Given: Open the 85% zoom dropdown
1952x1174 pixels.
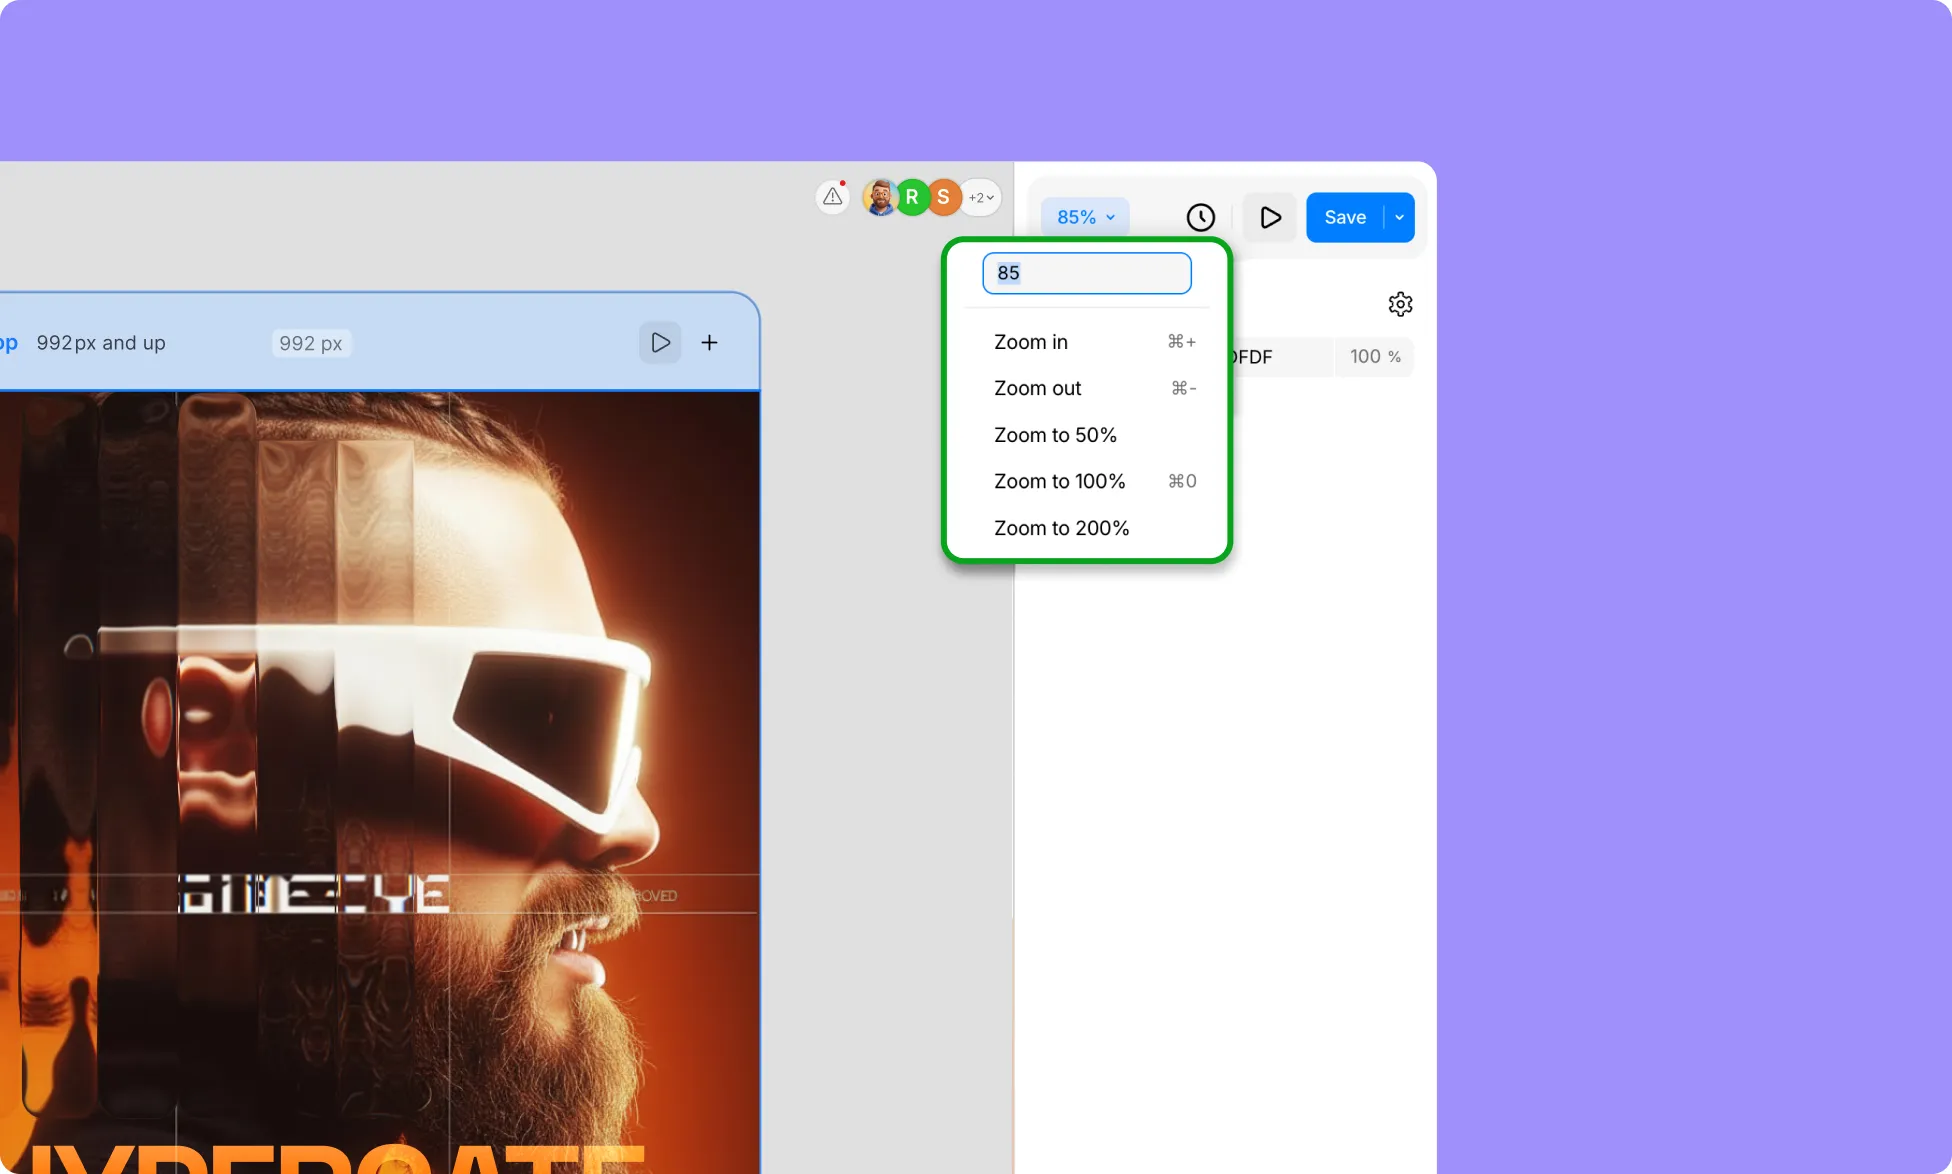Looking at the screenshot, I should [1085, 217].
